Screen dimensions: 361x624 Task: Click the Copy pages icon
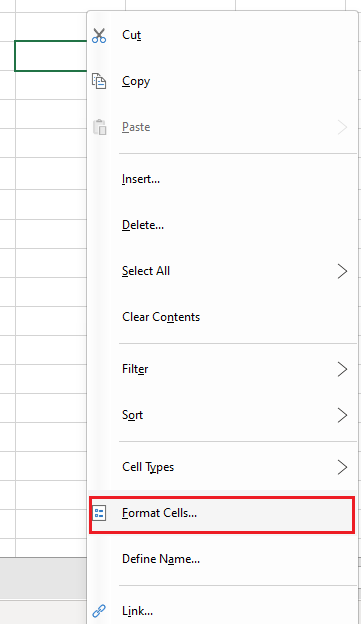pos(99,81)
